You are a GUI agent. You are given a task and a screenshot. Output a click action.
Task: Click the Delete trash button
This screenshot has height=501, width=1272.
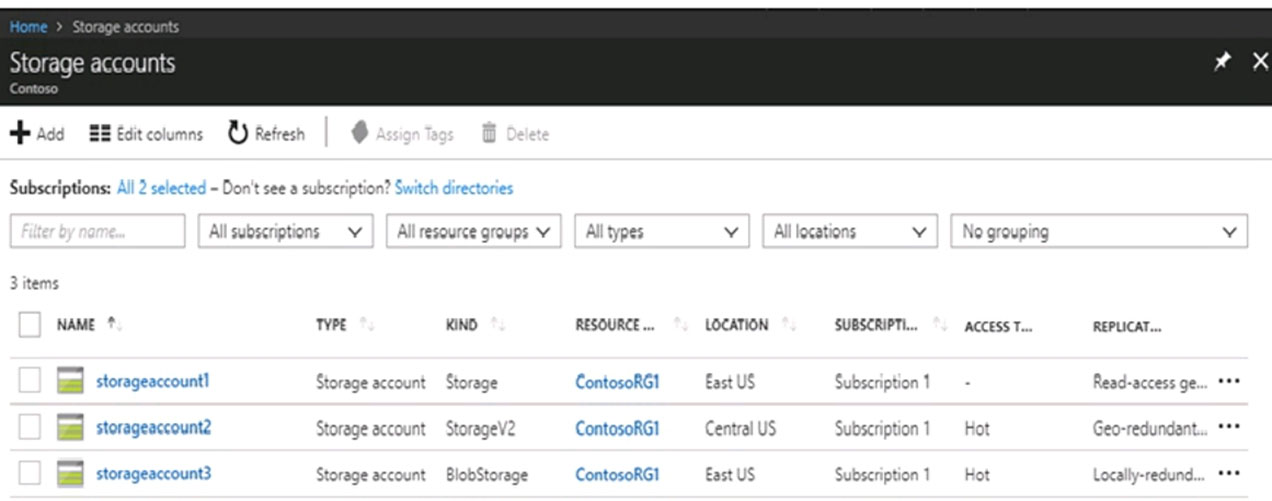(515, 134)
